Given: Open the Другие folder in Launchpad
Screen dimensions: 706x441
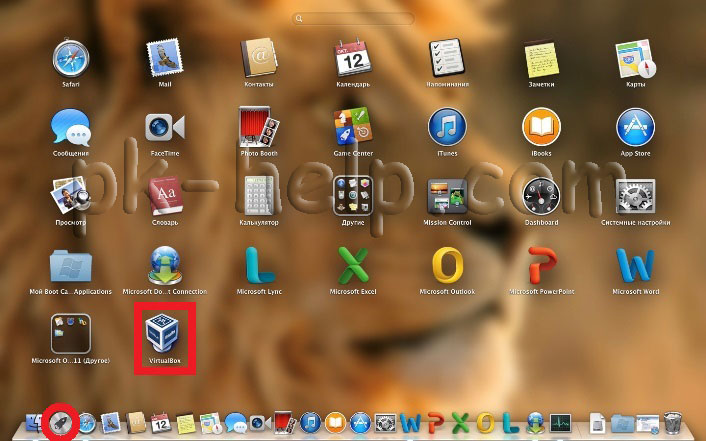Looking at the screenshot, I should point(353,196).
